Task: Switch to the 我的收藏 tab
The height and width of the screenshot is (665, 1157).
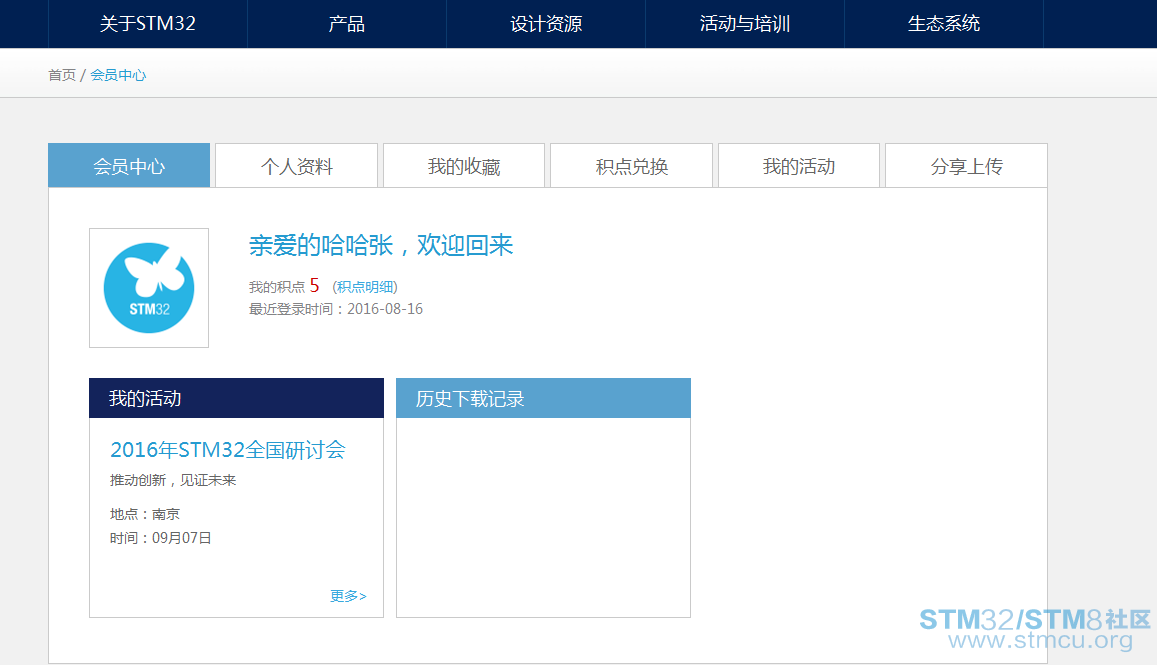Action: point(464,166)
